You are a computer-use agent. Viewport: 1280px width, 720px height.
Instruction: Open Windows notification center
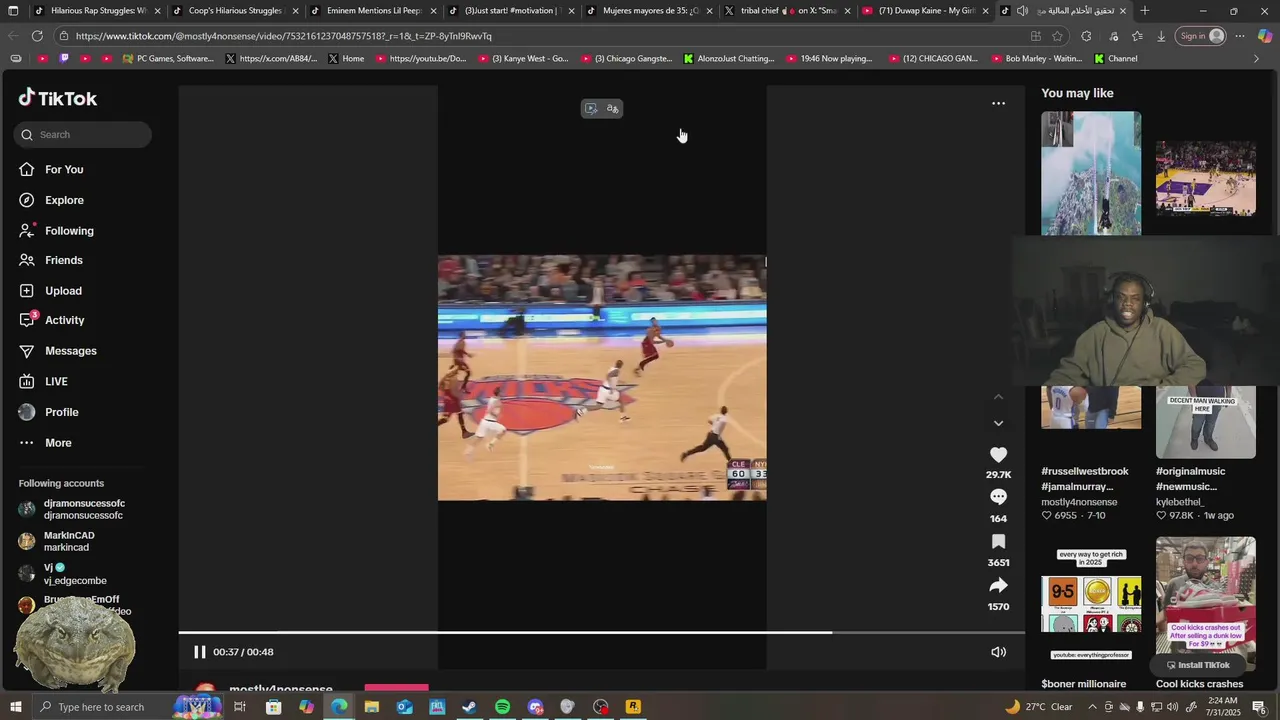pos(1260,707)
